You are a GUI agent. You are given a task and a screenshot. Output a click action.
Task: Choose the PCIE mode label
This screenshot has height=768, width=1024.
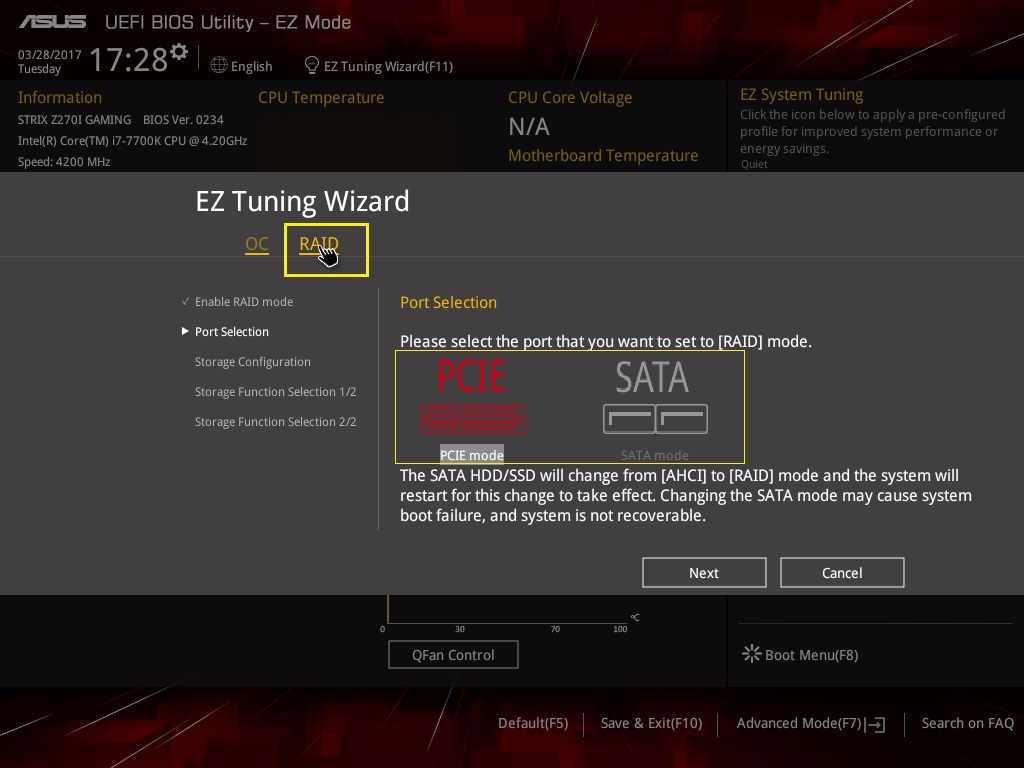472,455
